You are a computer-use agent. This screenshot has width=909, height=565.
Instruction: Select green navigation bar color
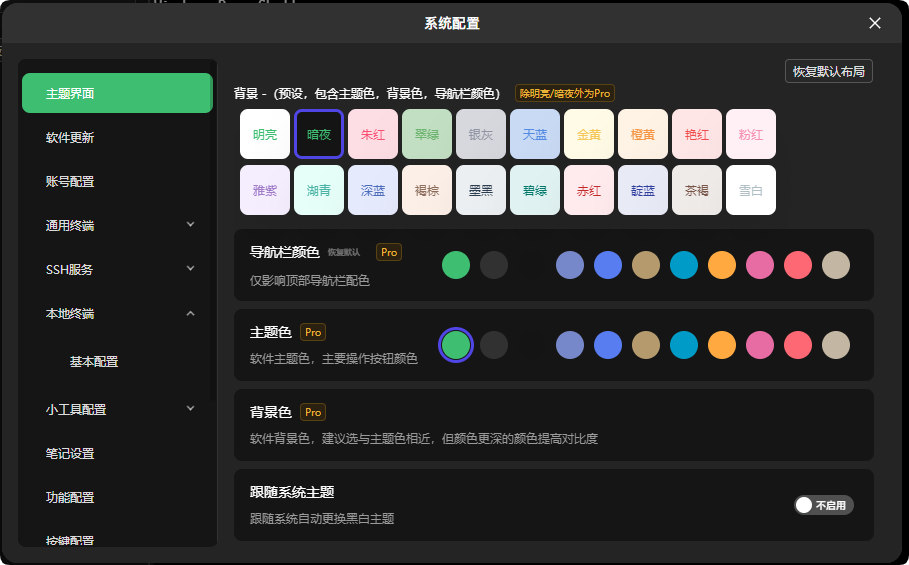point(456,265)
